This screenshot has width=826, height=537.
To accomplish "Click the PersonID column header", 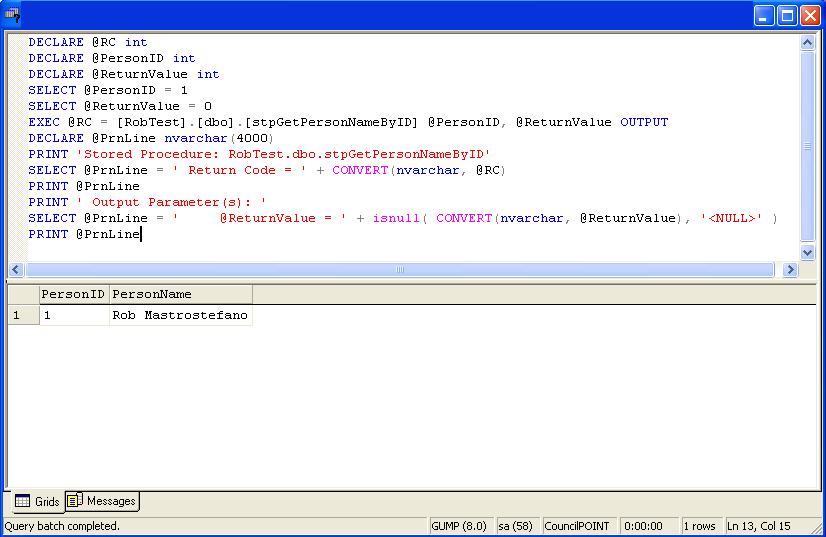I will coord(73,294).
